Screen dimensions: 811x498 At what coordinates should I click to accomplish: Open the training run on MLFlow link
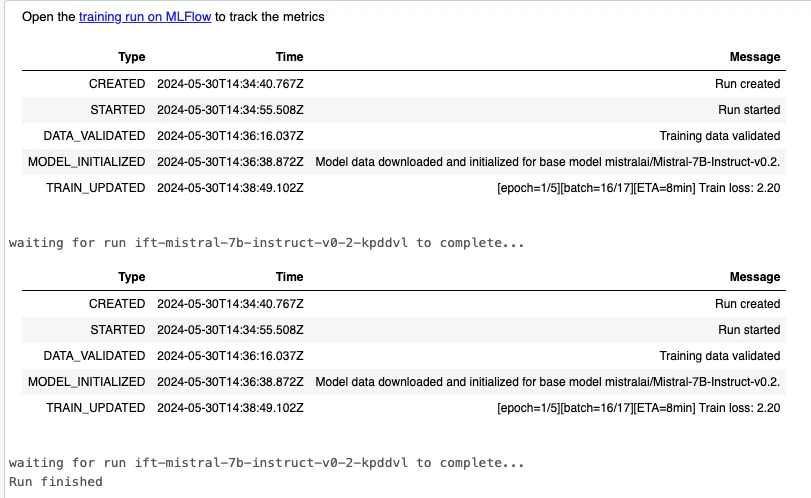[x=145, y=17]
